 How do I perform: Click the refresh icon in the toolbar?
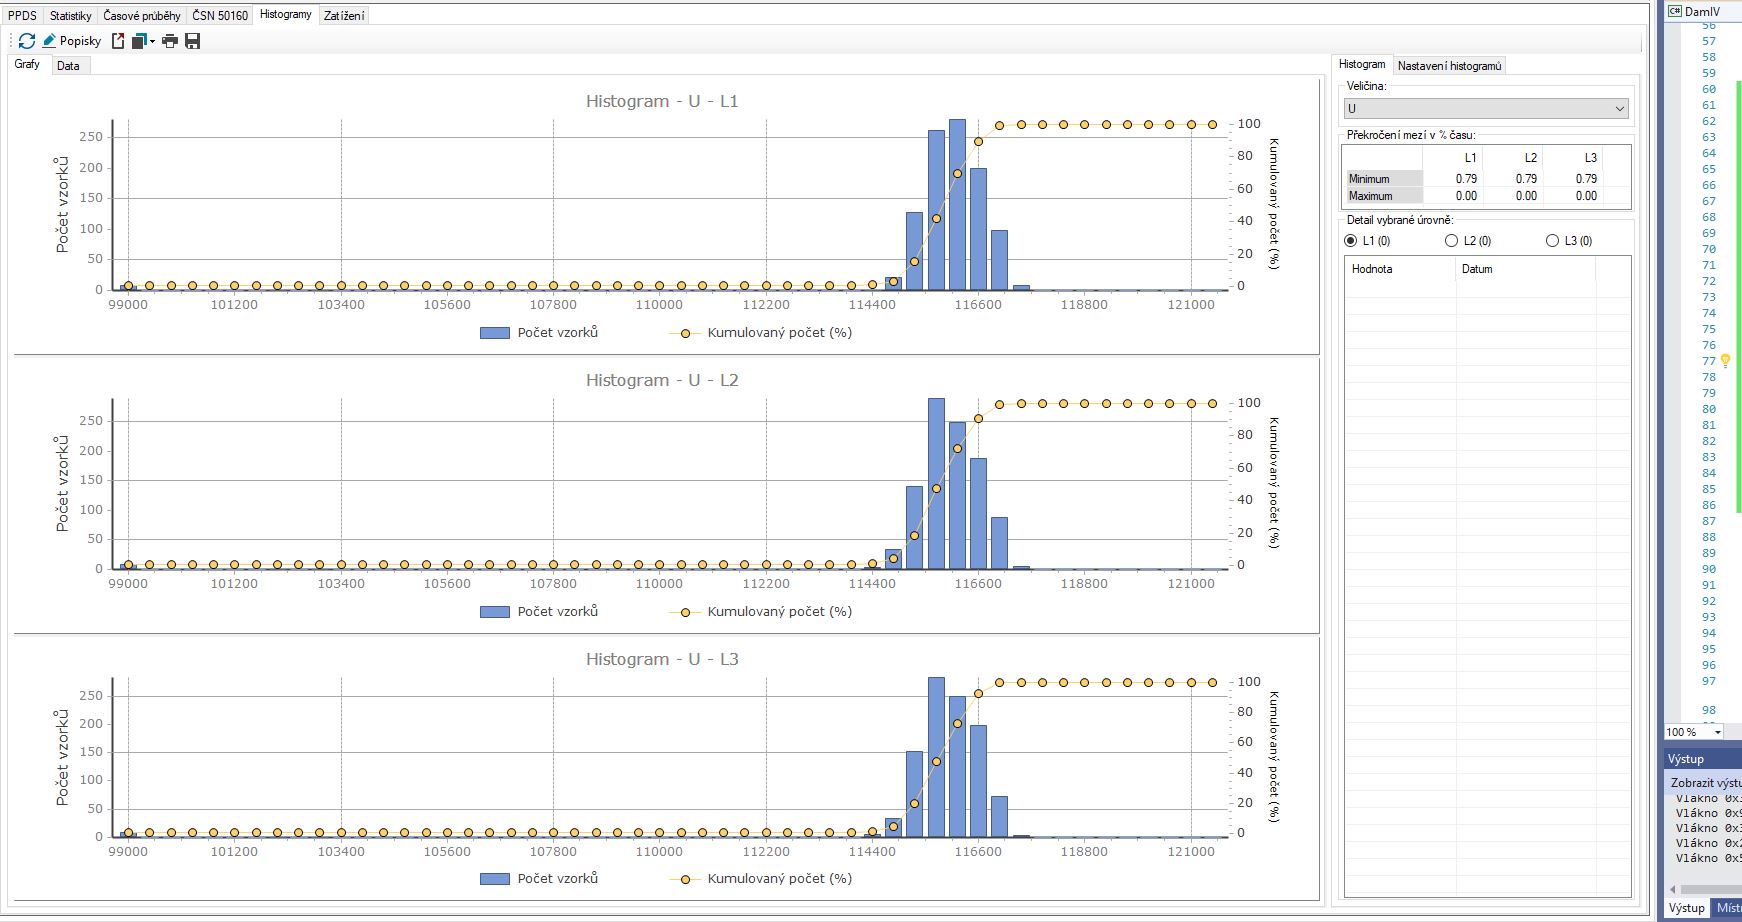[x=27, y=41]
